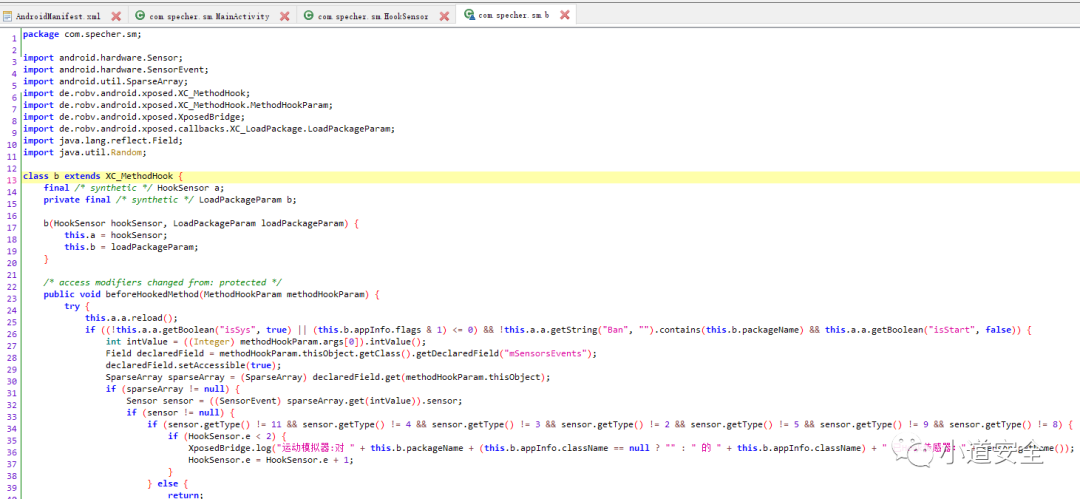
Task: Click the 'import android.hardware.SensorEvent;' line
Action: coord(116,70)
